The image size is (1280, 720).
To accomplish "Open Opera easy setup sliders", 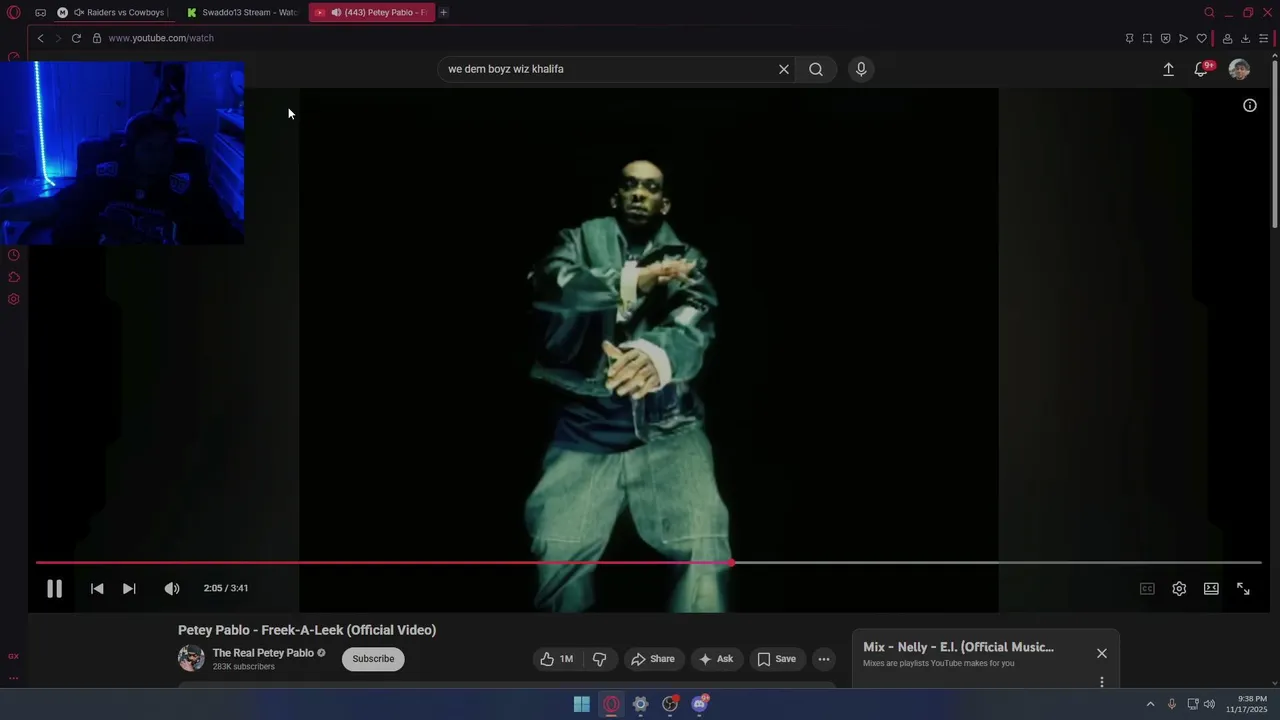I will [1263, 38].
